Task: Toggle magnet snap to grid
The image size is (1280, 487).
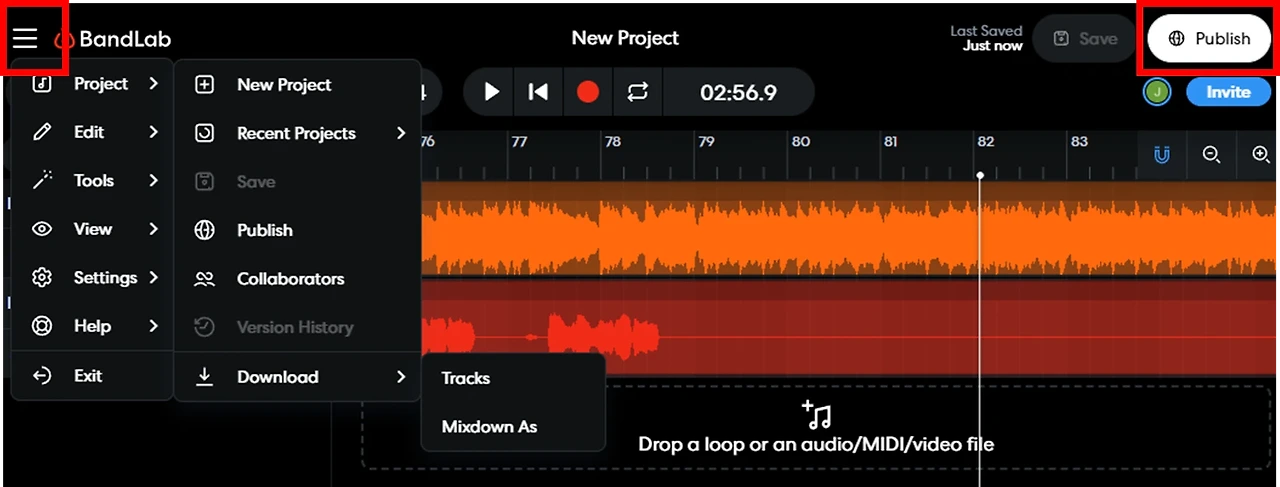Action: 1161,155
